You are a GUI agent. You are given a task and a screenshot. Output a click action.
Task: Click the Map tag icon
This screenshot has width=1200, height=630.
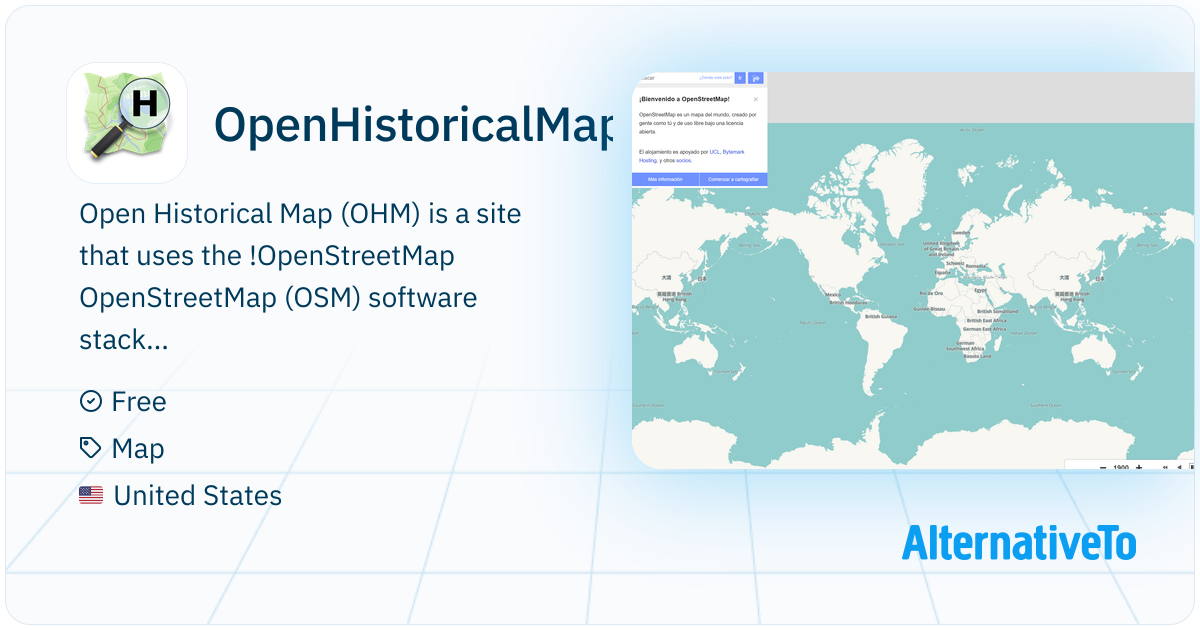pyautogui.click(x=91, y=449)
